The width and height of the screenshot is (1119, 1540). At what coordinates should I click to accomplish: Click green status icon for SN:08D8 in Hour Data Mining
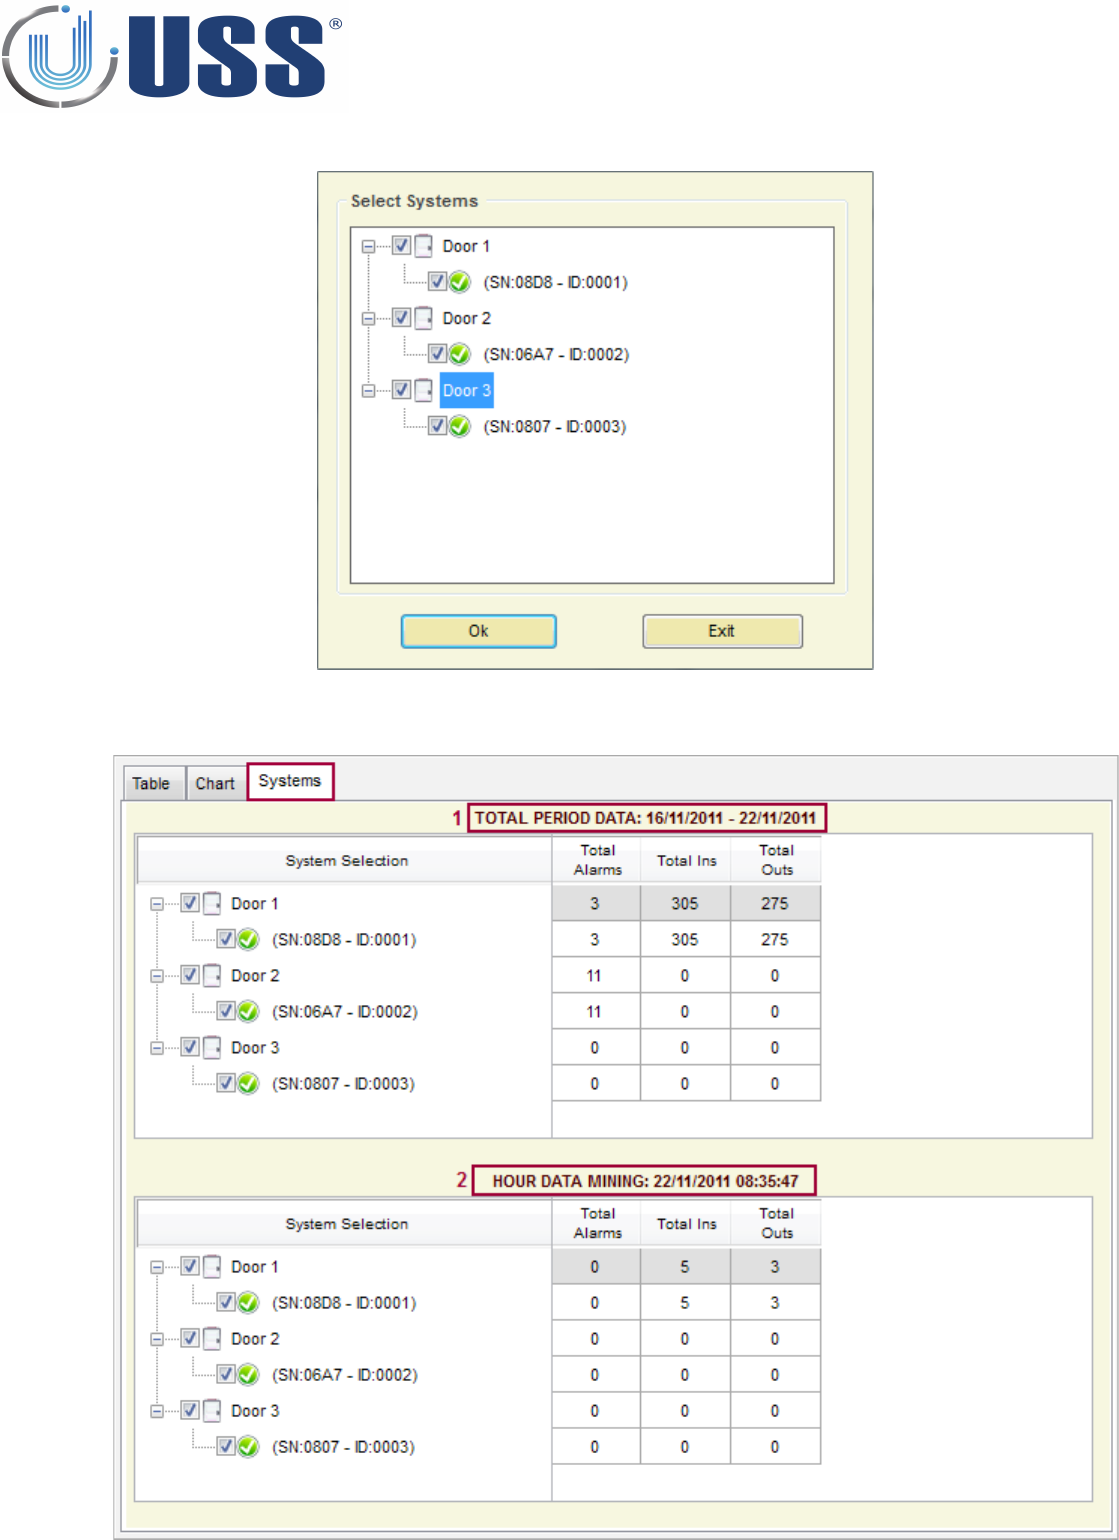[248, 1303]
